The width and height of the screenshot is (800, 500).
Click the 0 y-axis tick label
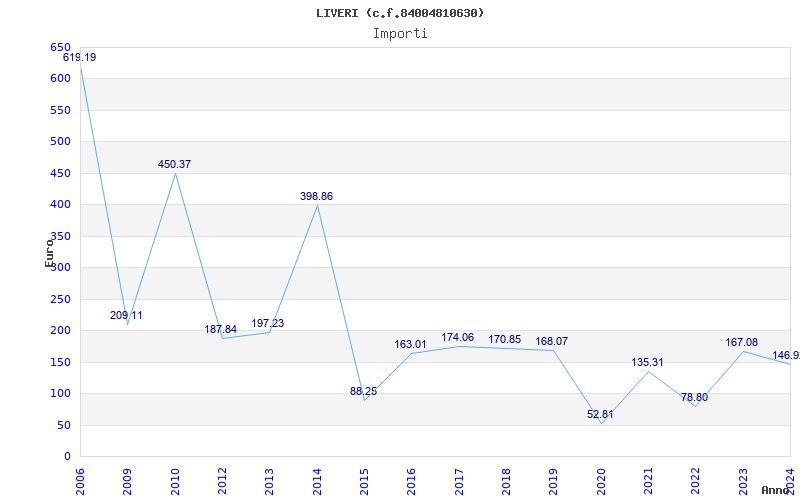click(67, 457)
